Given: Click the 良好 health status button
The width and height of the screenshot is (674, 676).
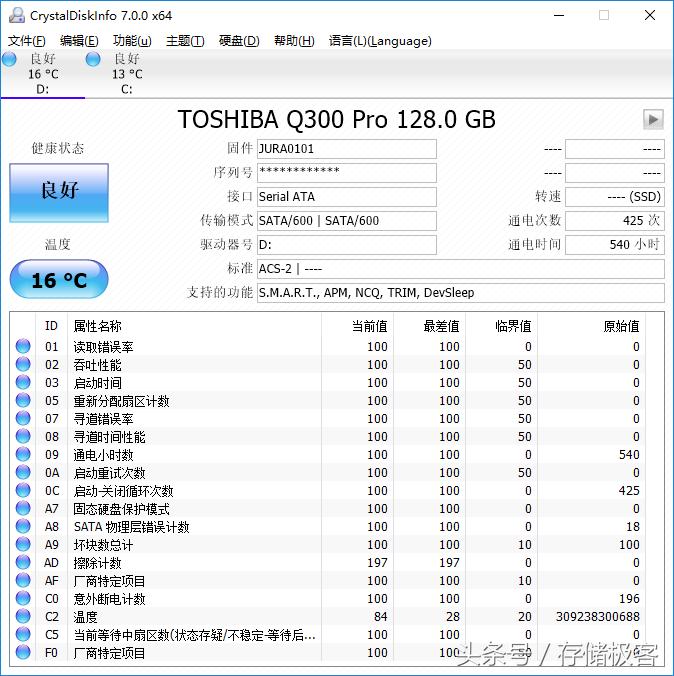Looking at the screenshot, I should (59, 193).
